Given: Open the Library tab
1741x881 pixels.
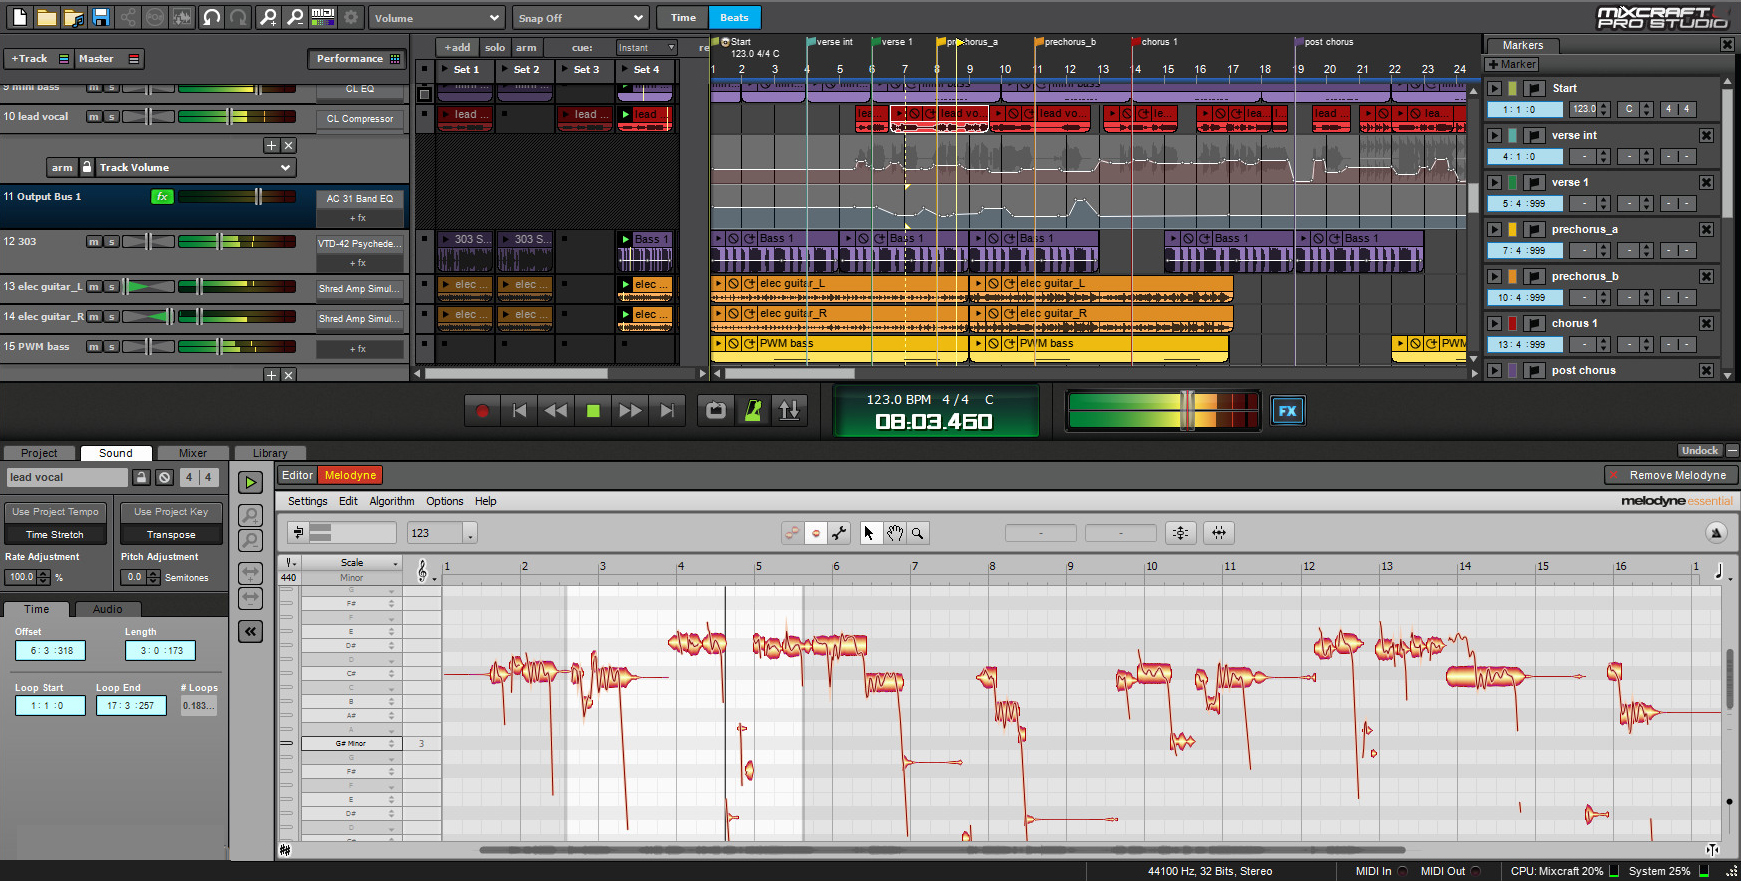Looking at the screenshot, I should pos(270,453).
